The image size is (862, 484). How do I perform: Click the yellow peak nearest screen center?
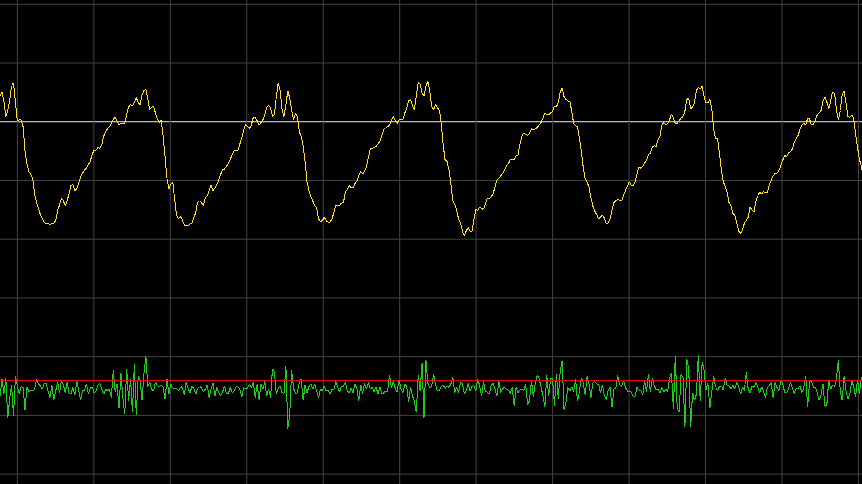(423, 85)
